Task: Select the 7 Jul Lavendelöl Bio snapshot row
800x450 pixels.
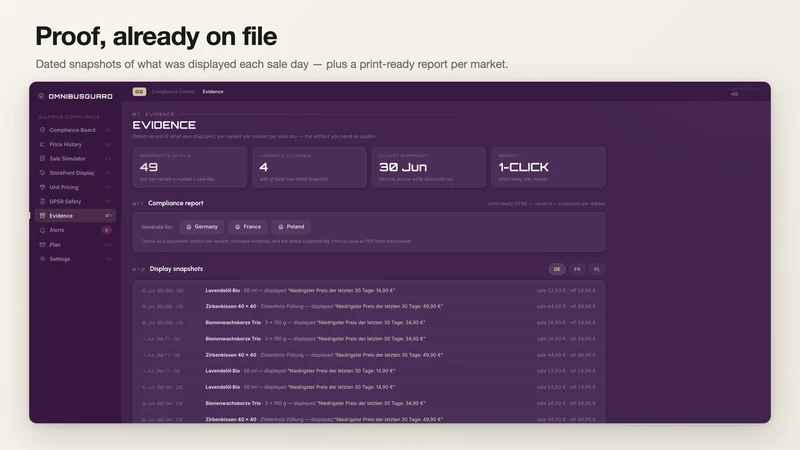Action: point(369,371)
